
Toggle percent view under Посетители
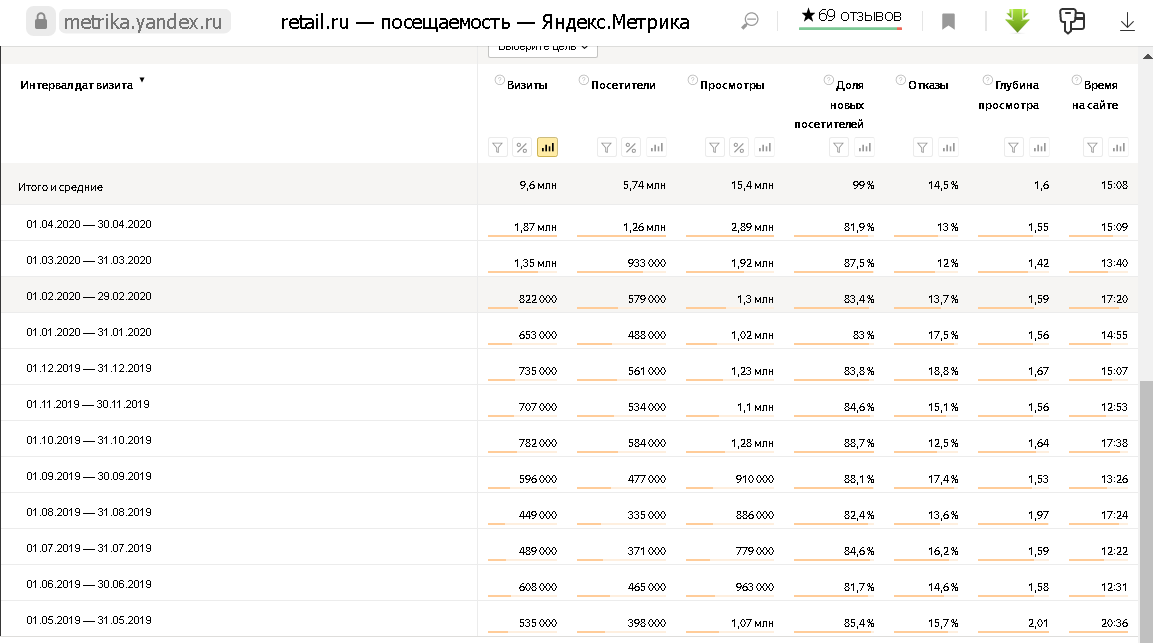[x=631, y=147]
